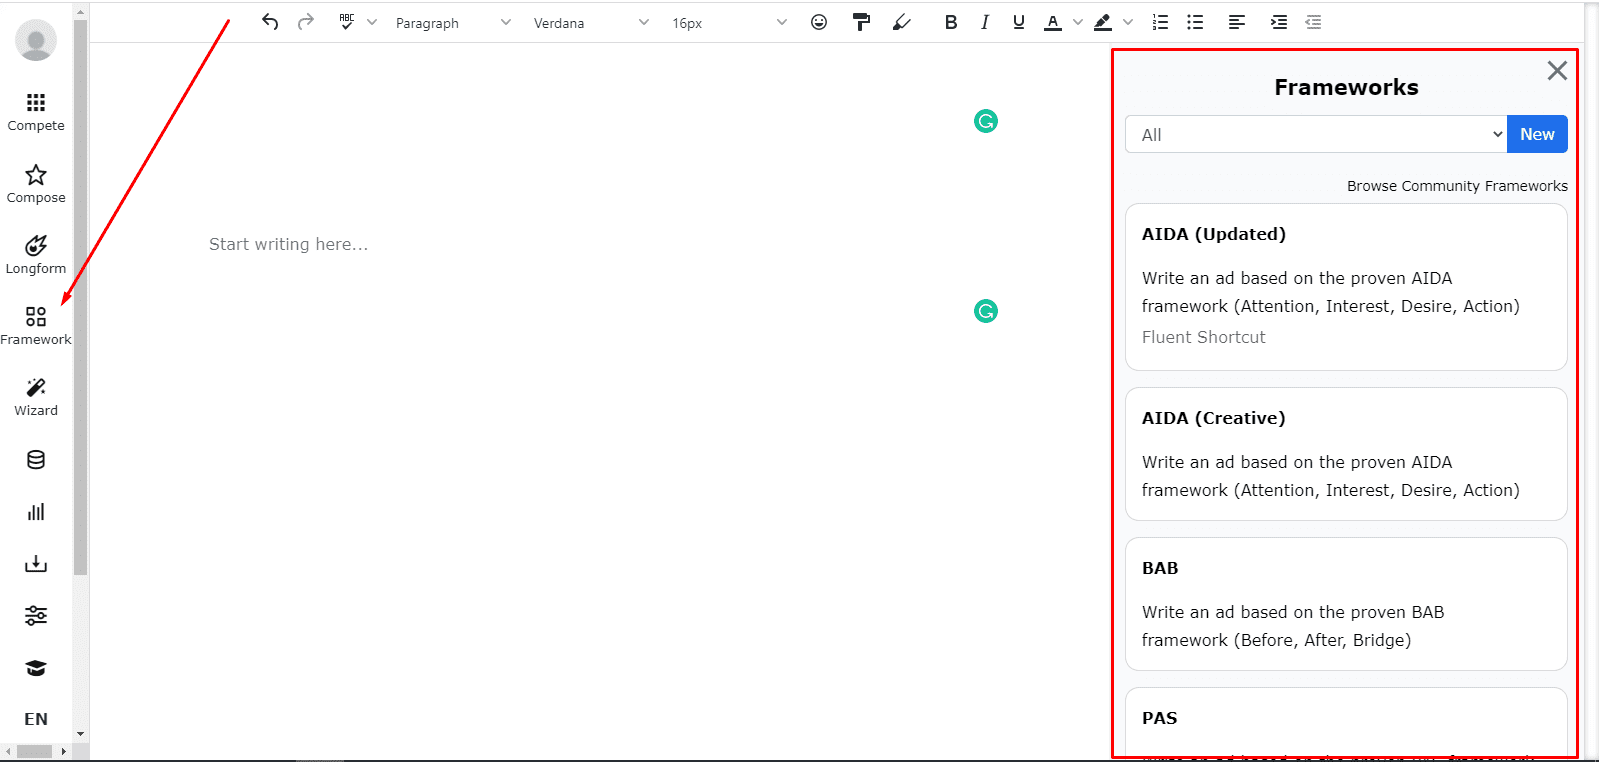Undo the last edit
The height and width of the screenshot is (762, 1599).
tap(270, 22)
